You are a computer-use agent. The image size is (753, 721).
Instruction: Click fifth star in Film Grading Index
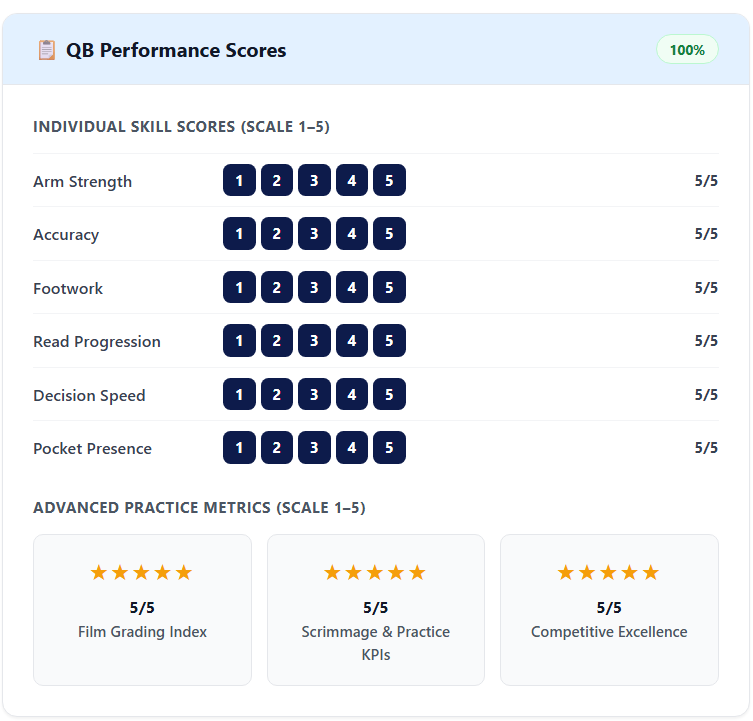pos(183,573)
